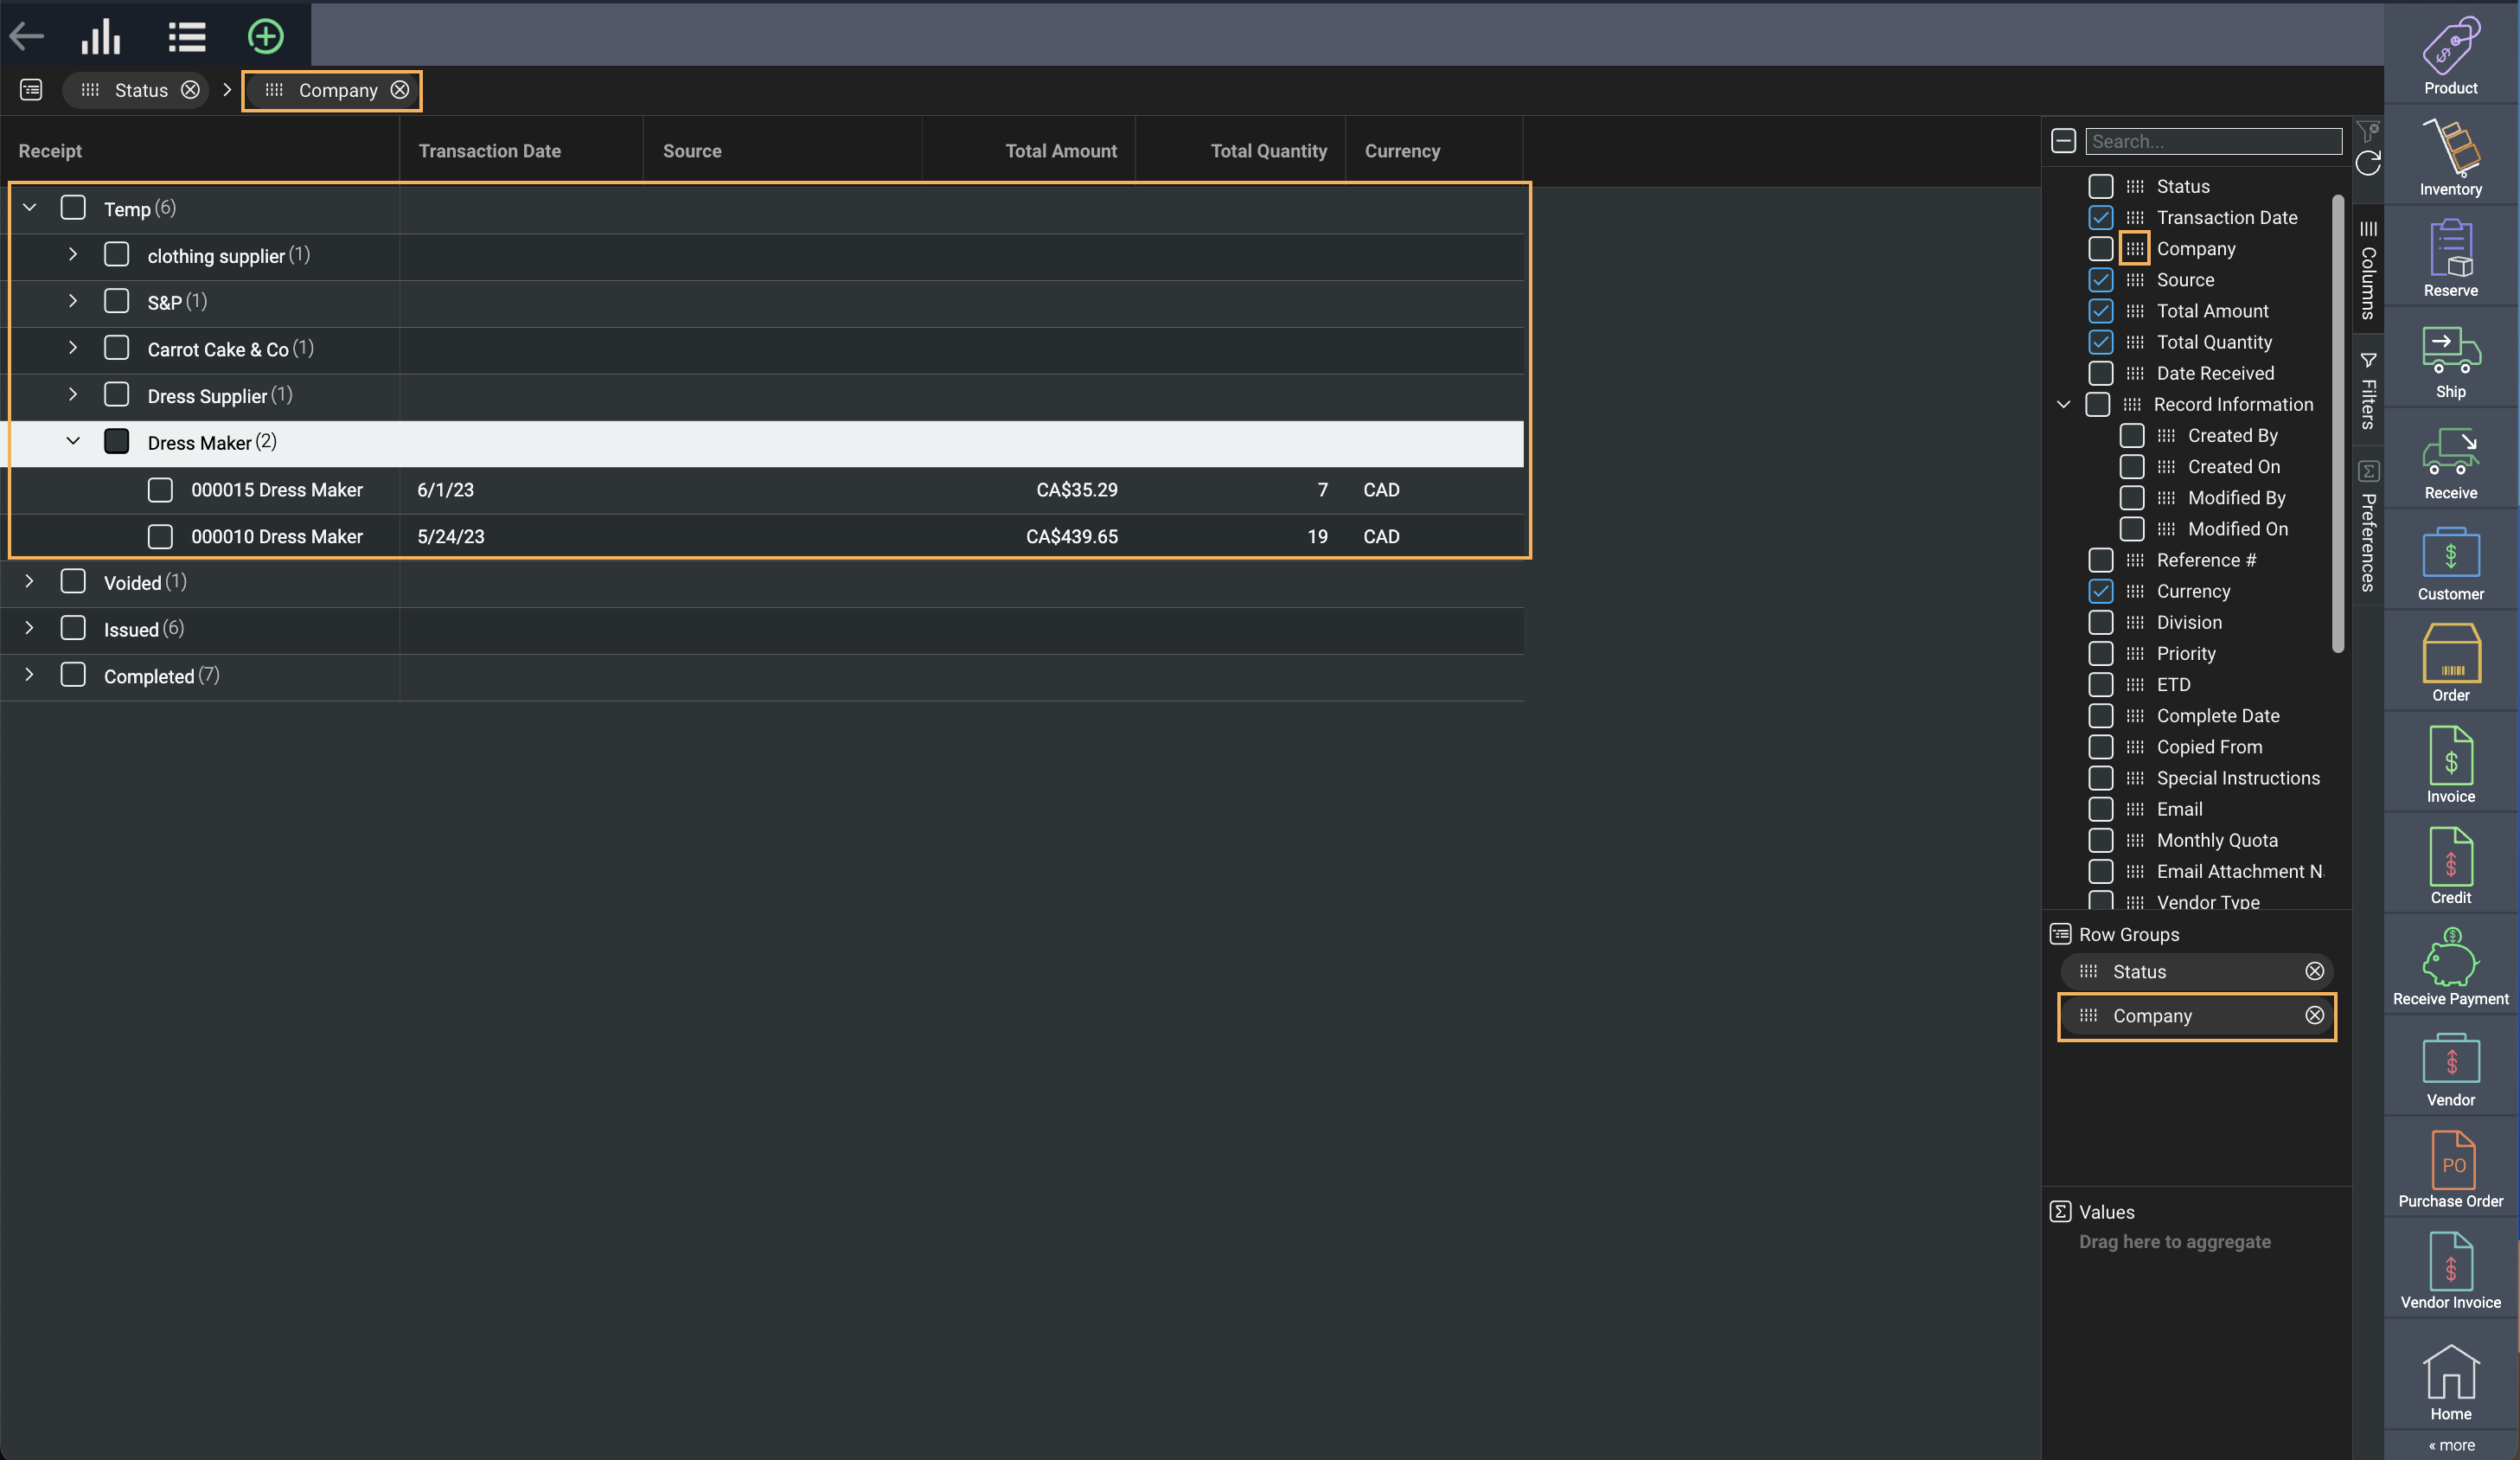Uncheck the Transaction Date column checkbox
The height and width of the screenshot is (1460, 2520).
click(2100, 217)
